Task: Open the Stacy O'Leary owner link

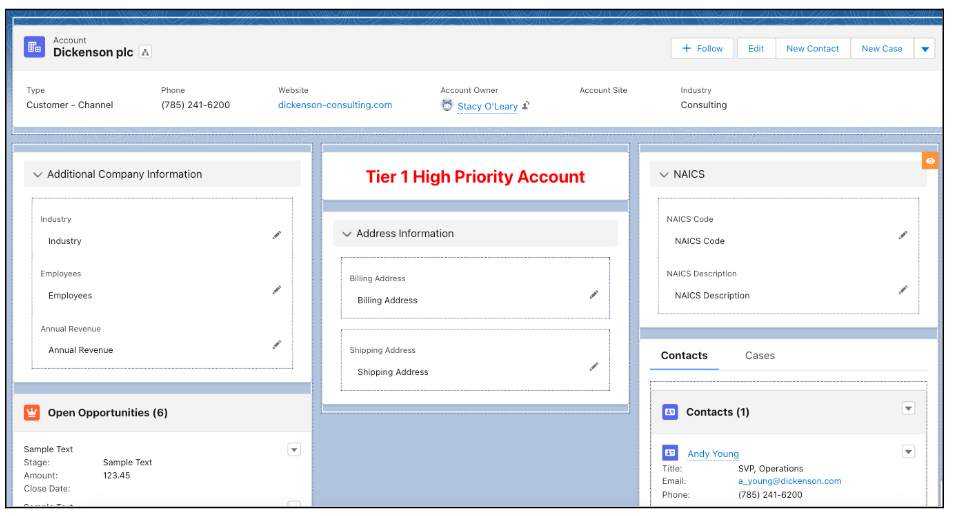Action: coord(487,106)
